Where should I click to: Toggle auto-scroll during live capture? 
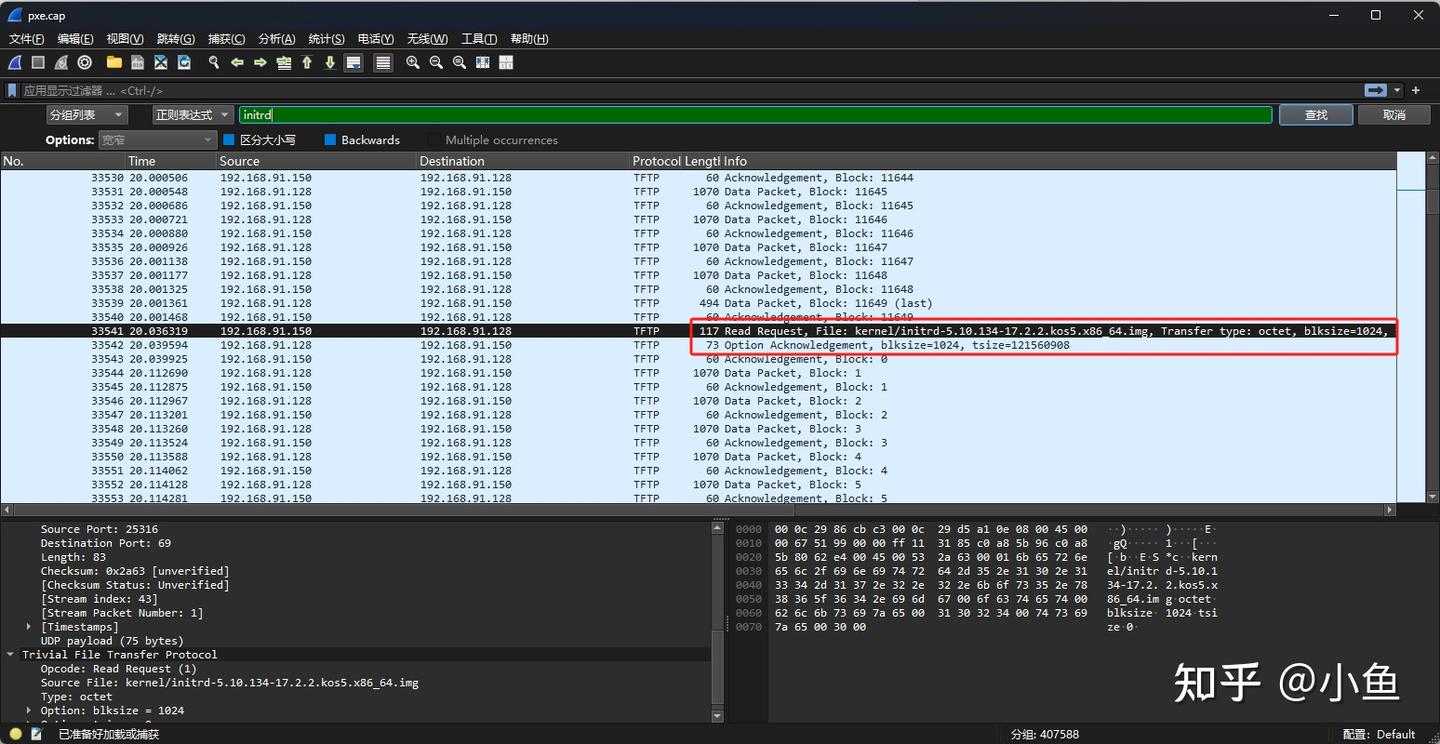353,63
